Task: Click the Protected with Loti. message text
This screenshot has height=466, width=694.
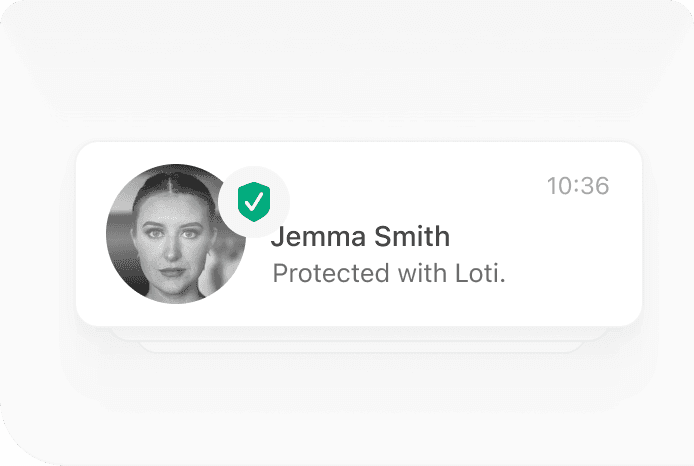Action: pyautogui.click(x=389, y=273)
